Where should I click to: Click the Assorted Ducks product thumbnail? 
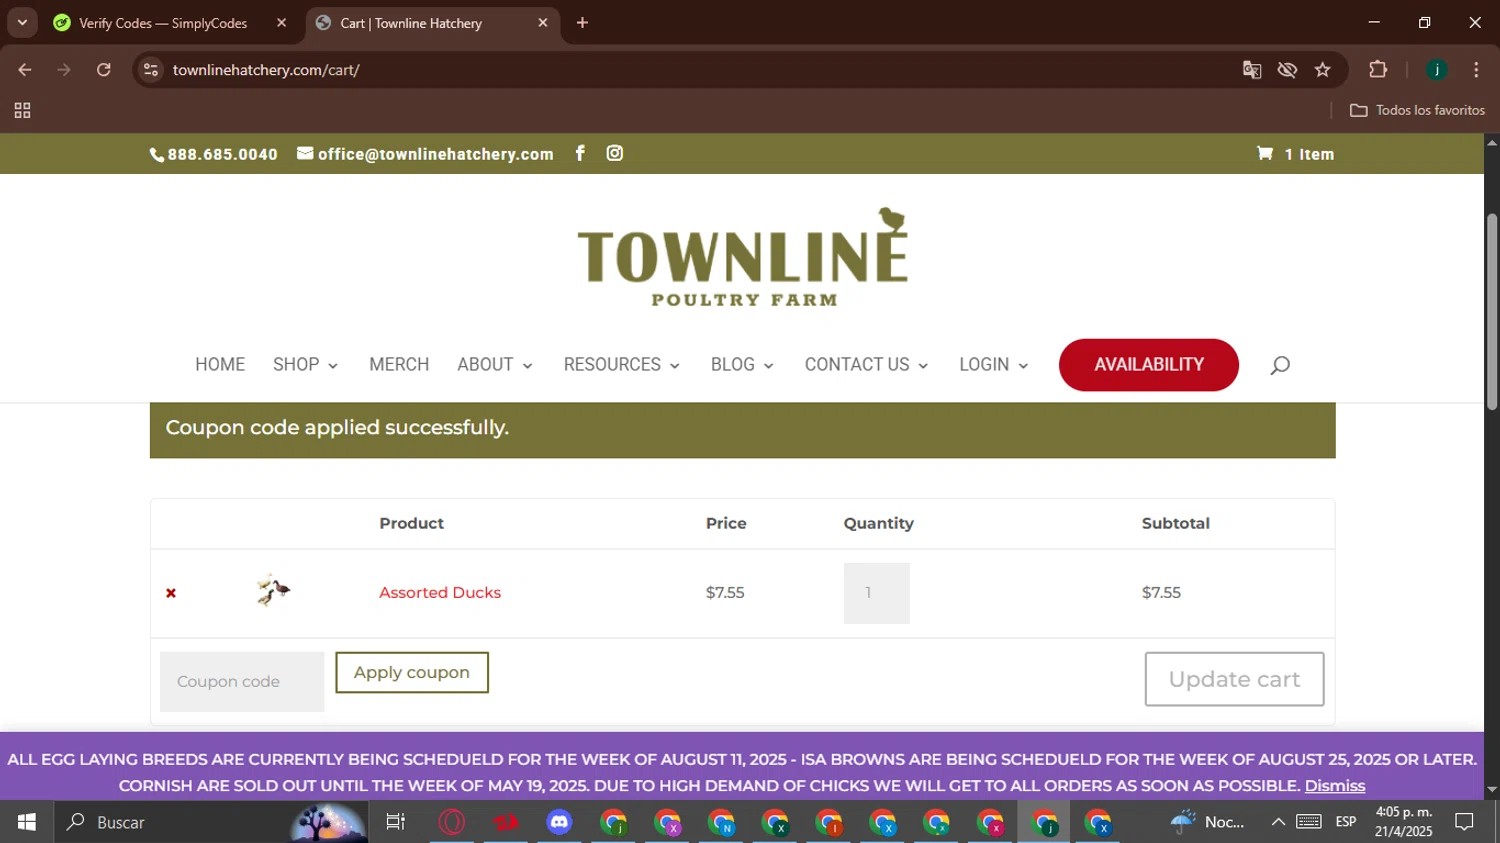pos(272,591)
